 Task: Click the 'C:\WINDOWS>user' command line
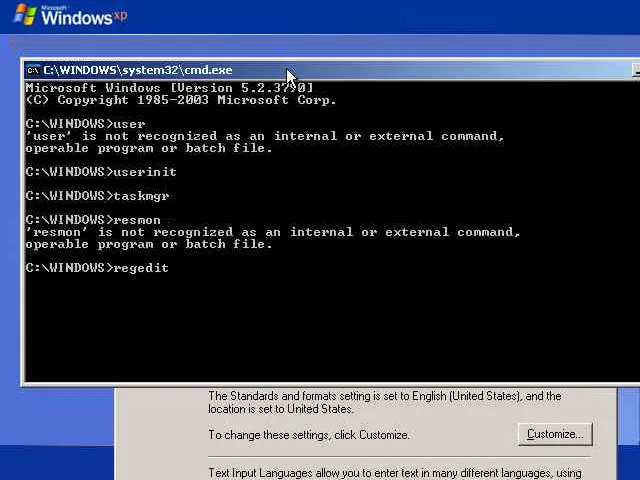pos(85,124)
